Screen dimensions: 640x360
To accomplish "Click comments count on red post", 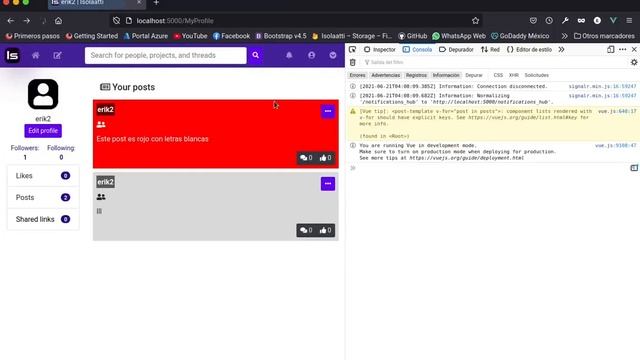I will [x=306, y=158].
